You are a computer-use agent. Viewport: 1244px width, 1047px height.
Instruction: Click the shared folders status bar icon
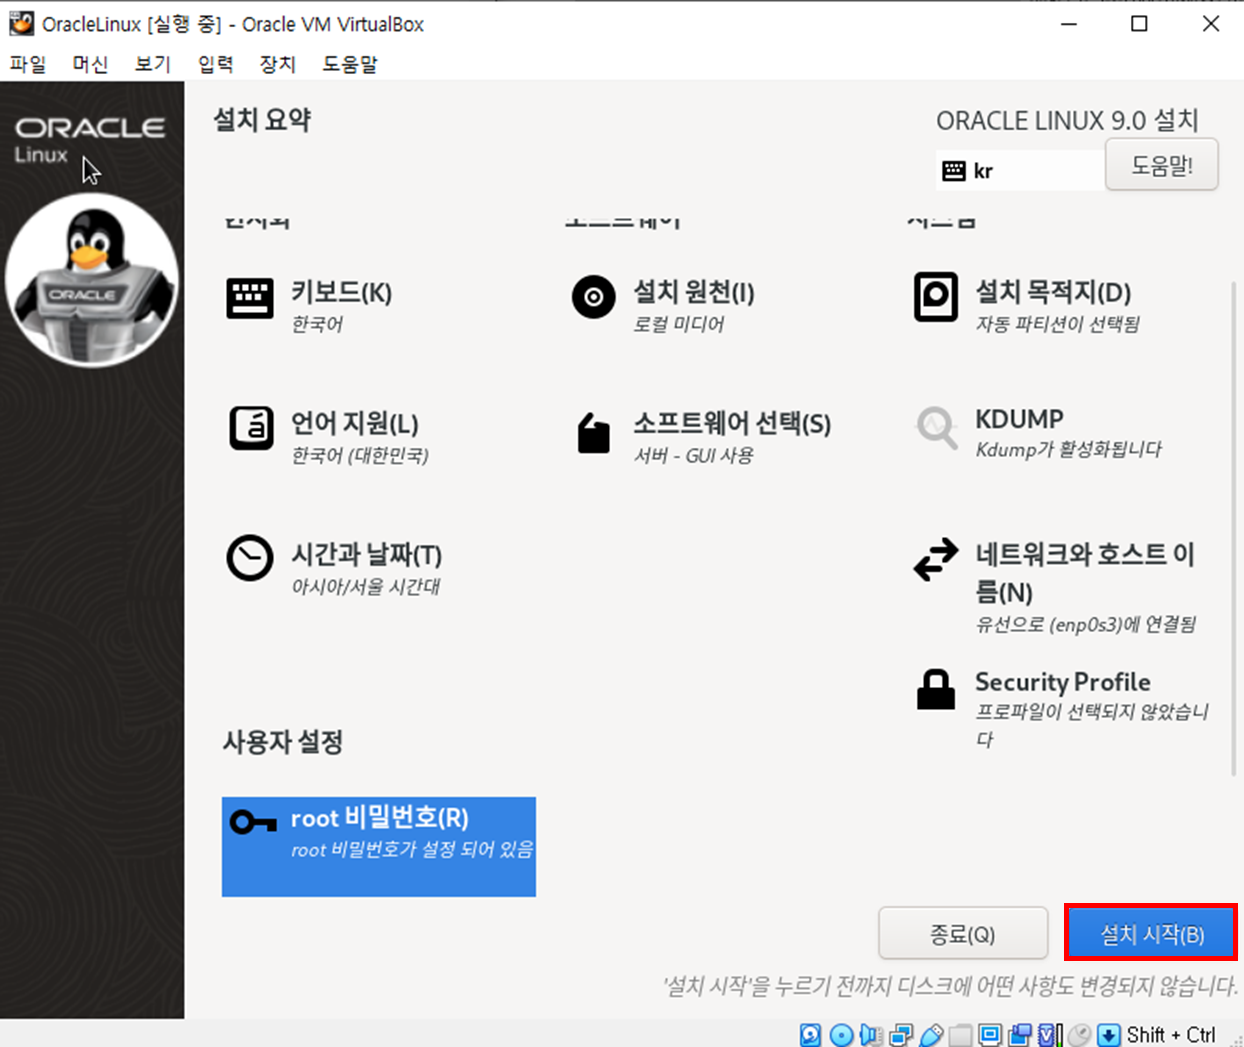click(x=960, y=1035)
